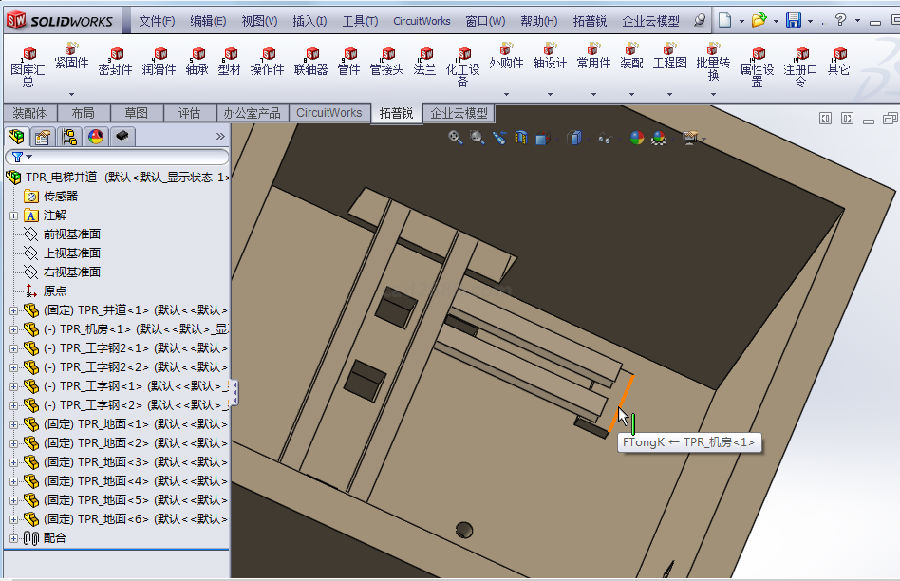The height and width of the screenshot is (581, 900).
Task: Open the PropertyManager panel tab
Action: point(42,137)
